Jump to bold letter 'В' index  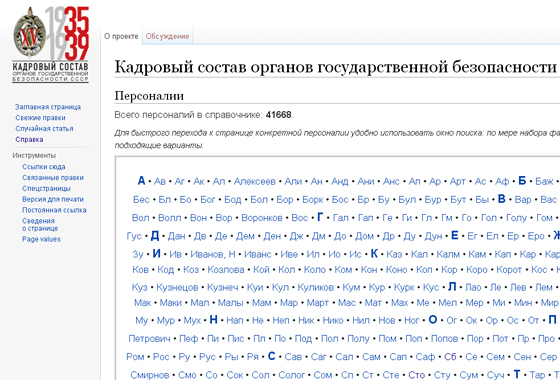pos(501,199)
